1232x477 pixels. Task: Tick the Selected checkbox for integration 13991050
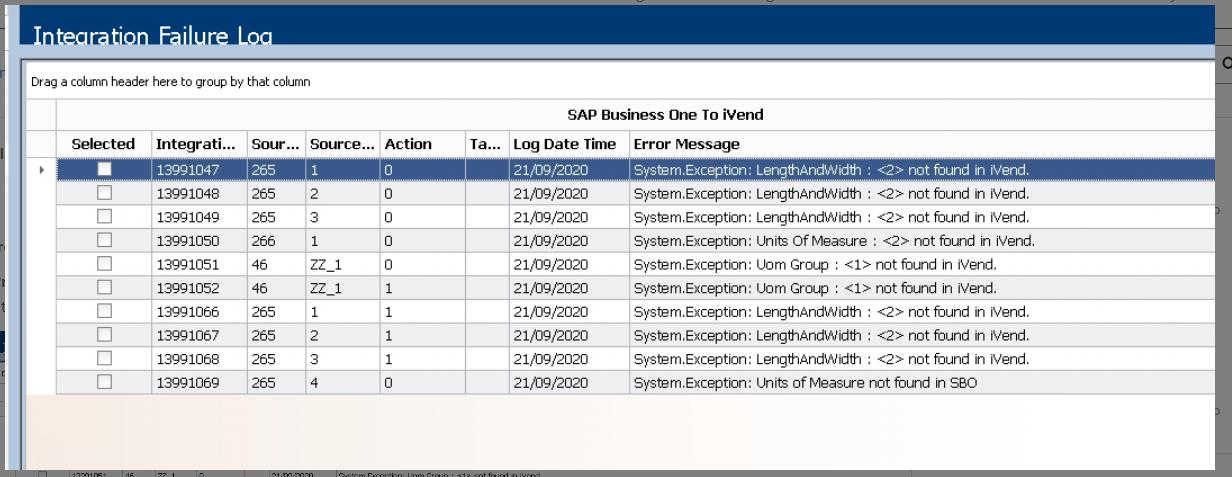click(104, 240)
